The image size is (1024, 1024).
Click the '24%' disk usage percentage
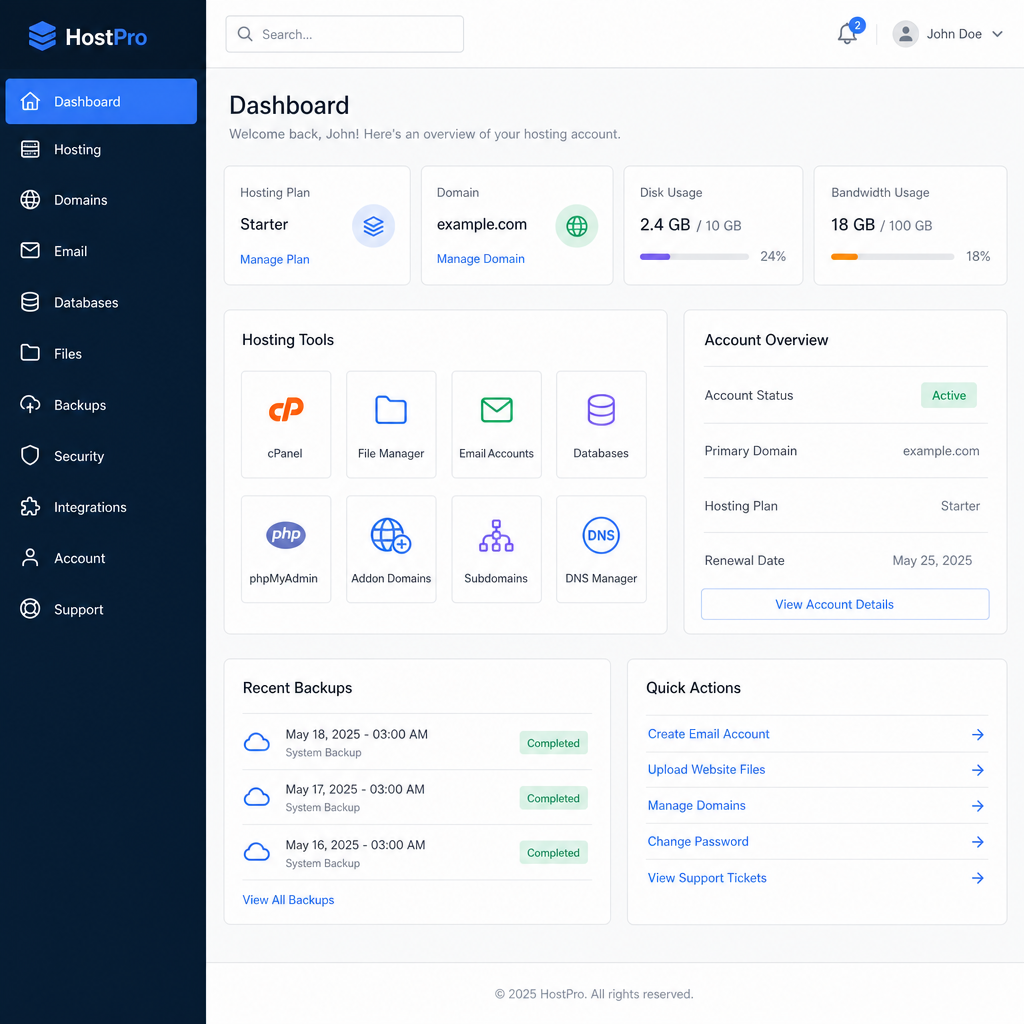(x=773, y=256)
